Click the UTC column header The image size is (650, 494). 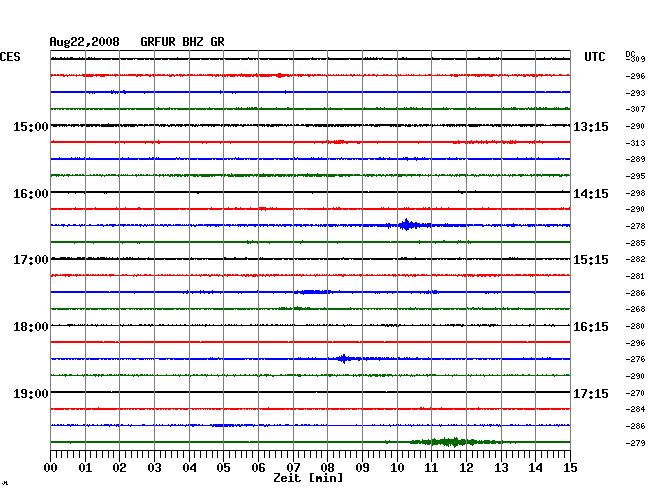point(595,57)
